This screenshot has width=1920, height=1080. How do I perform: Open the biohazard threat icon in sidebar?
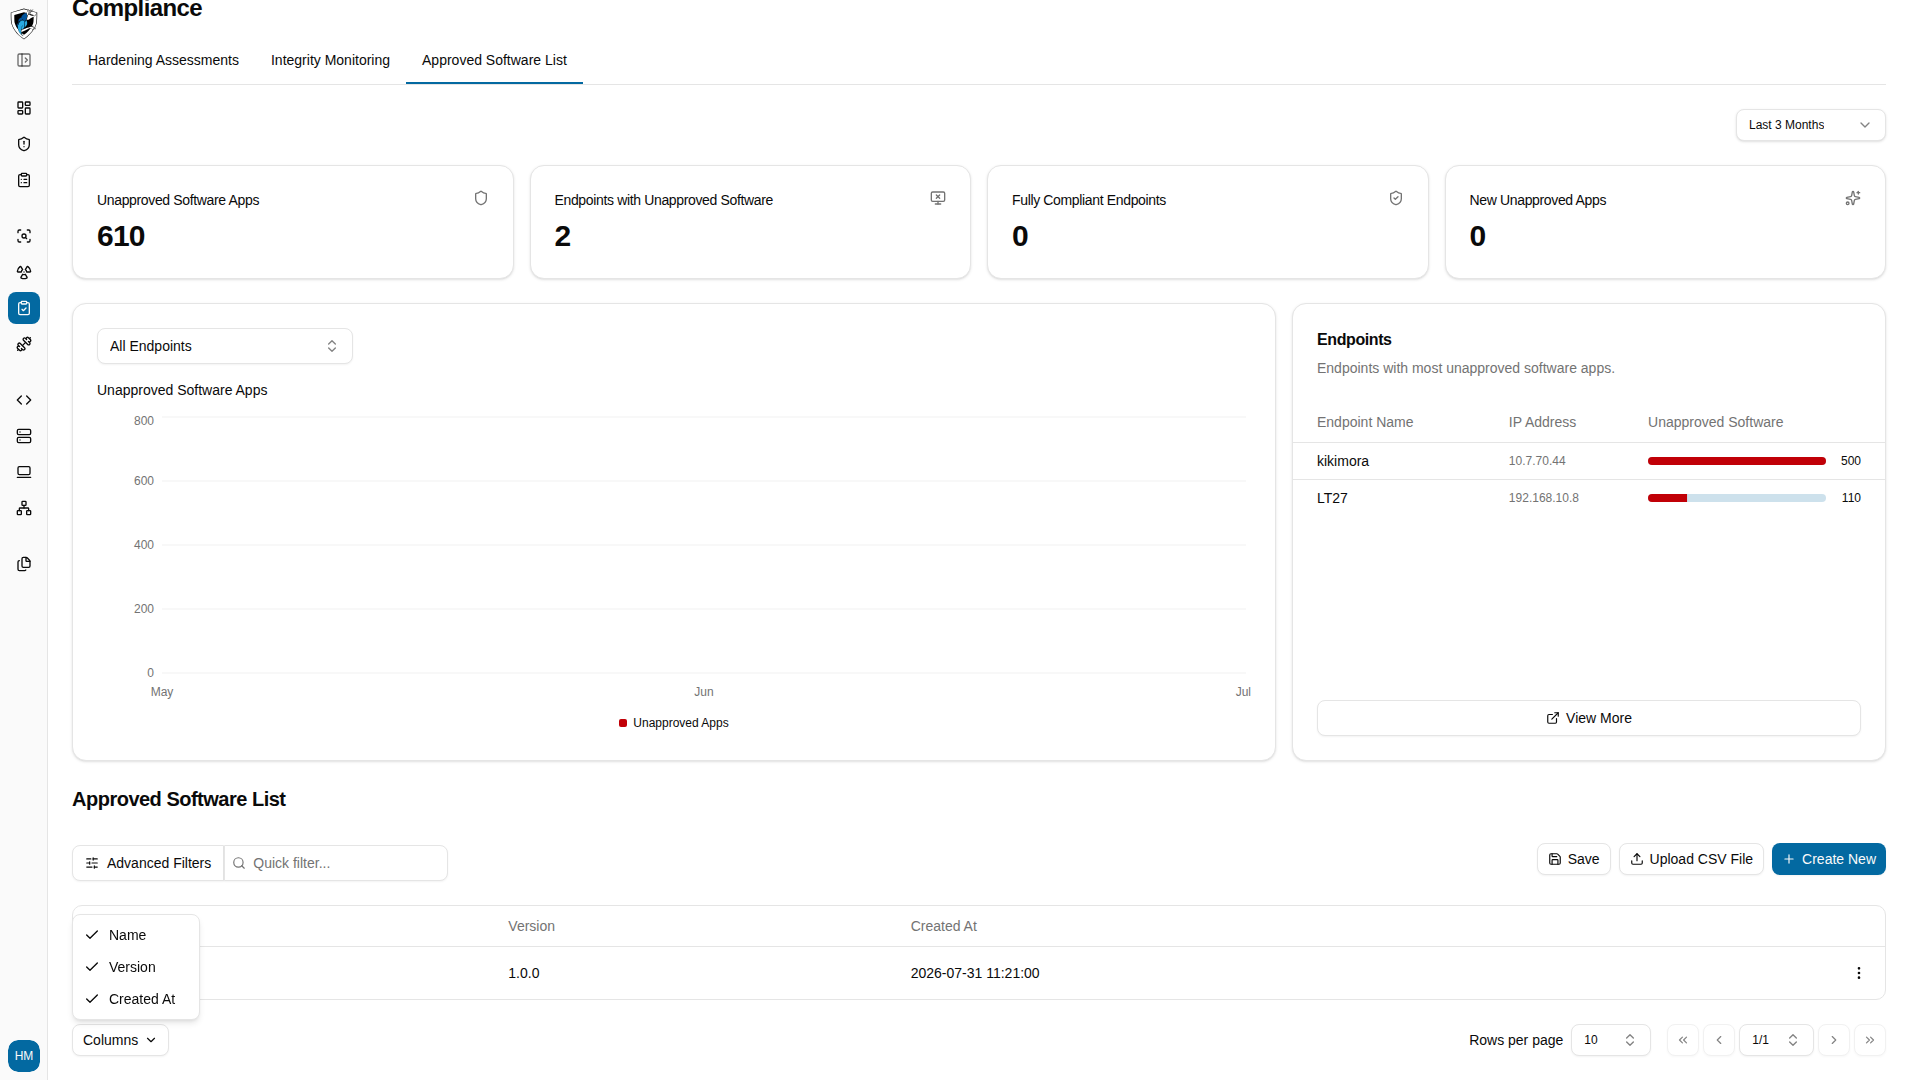24,272
